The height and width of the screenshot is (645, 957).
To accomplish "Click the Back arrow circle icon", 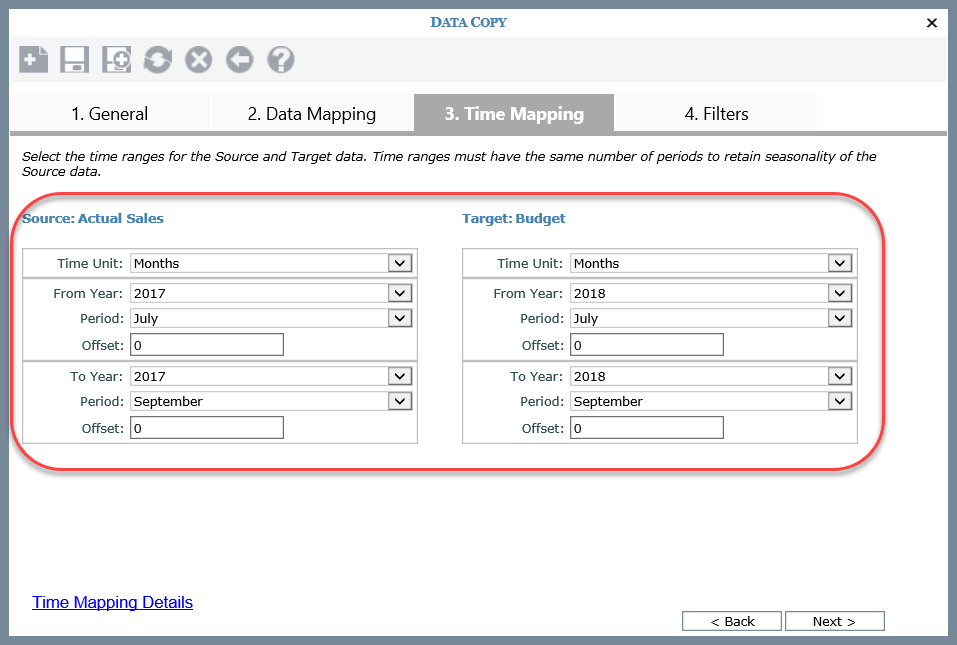I will [x=240, y=60].
